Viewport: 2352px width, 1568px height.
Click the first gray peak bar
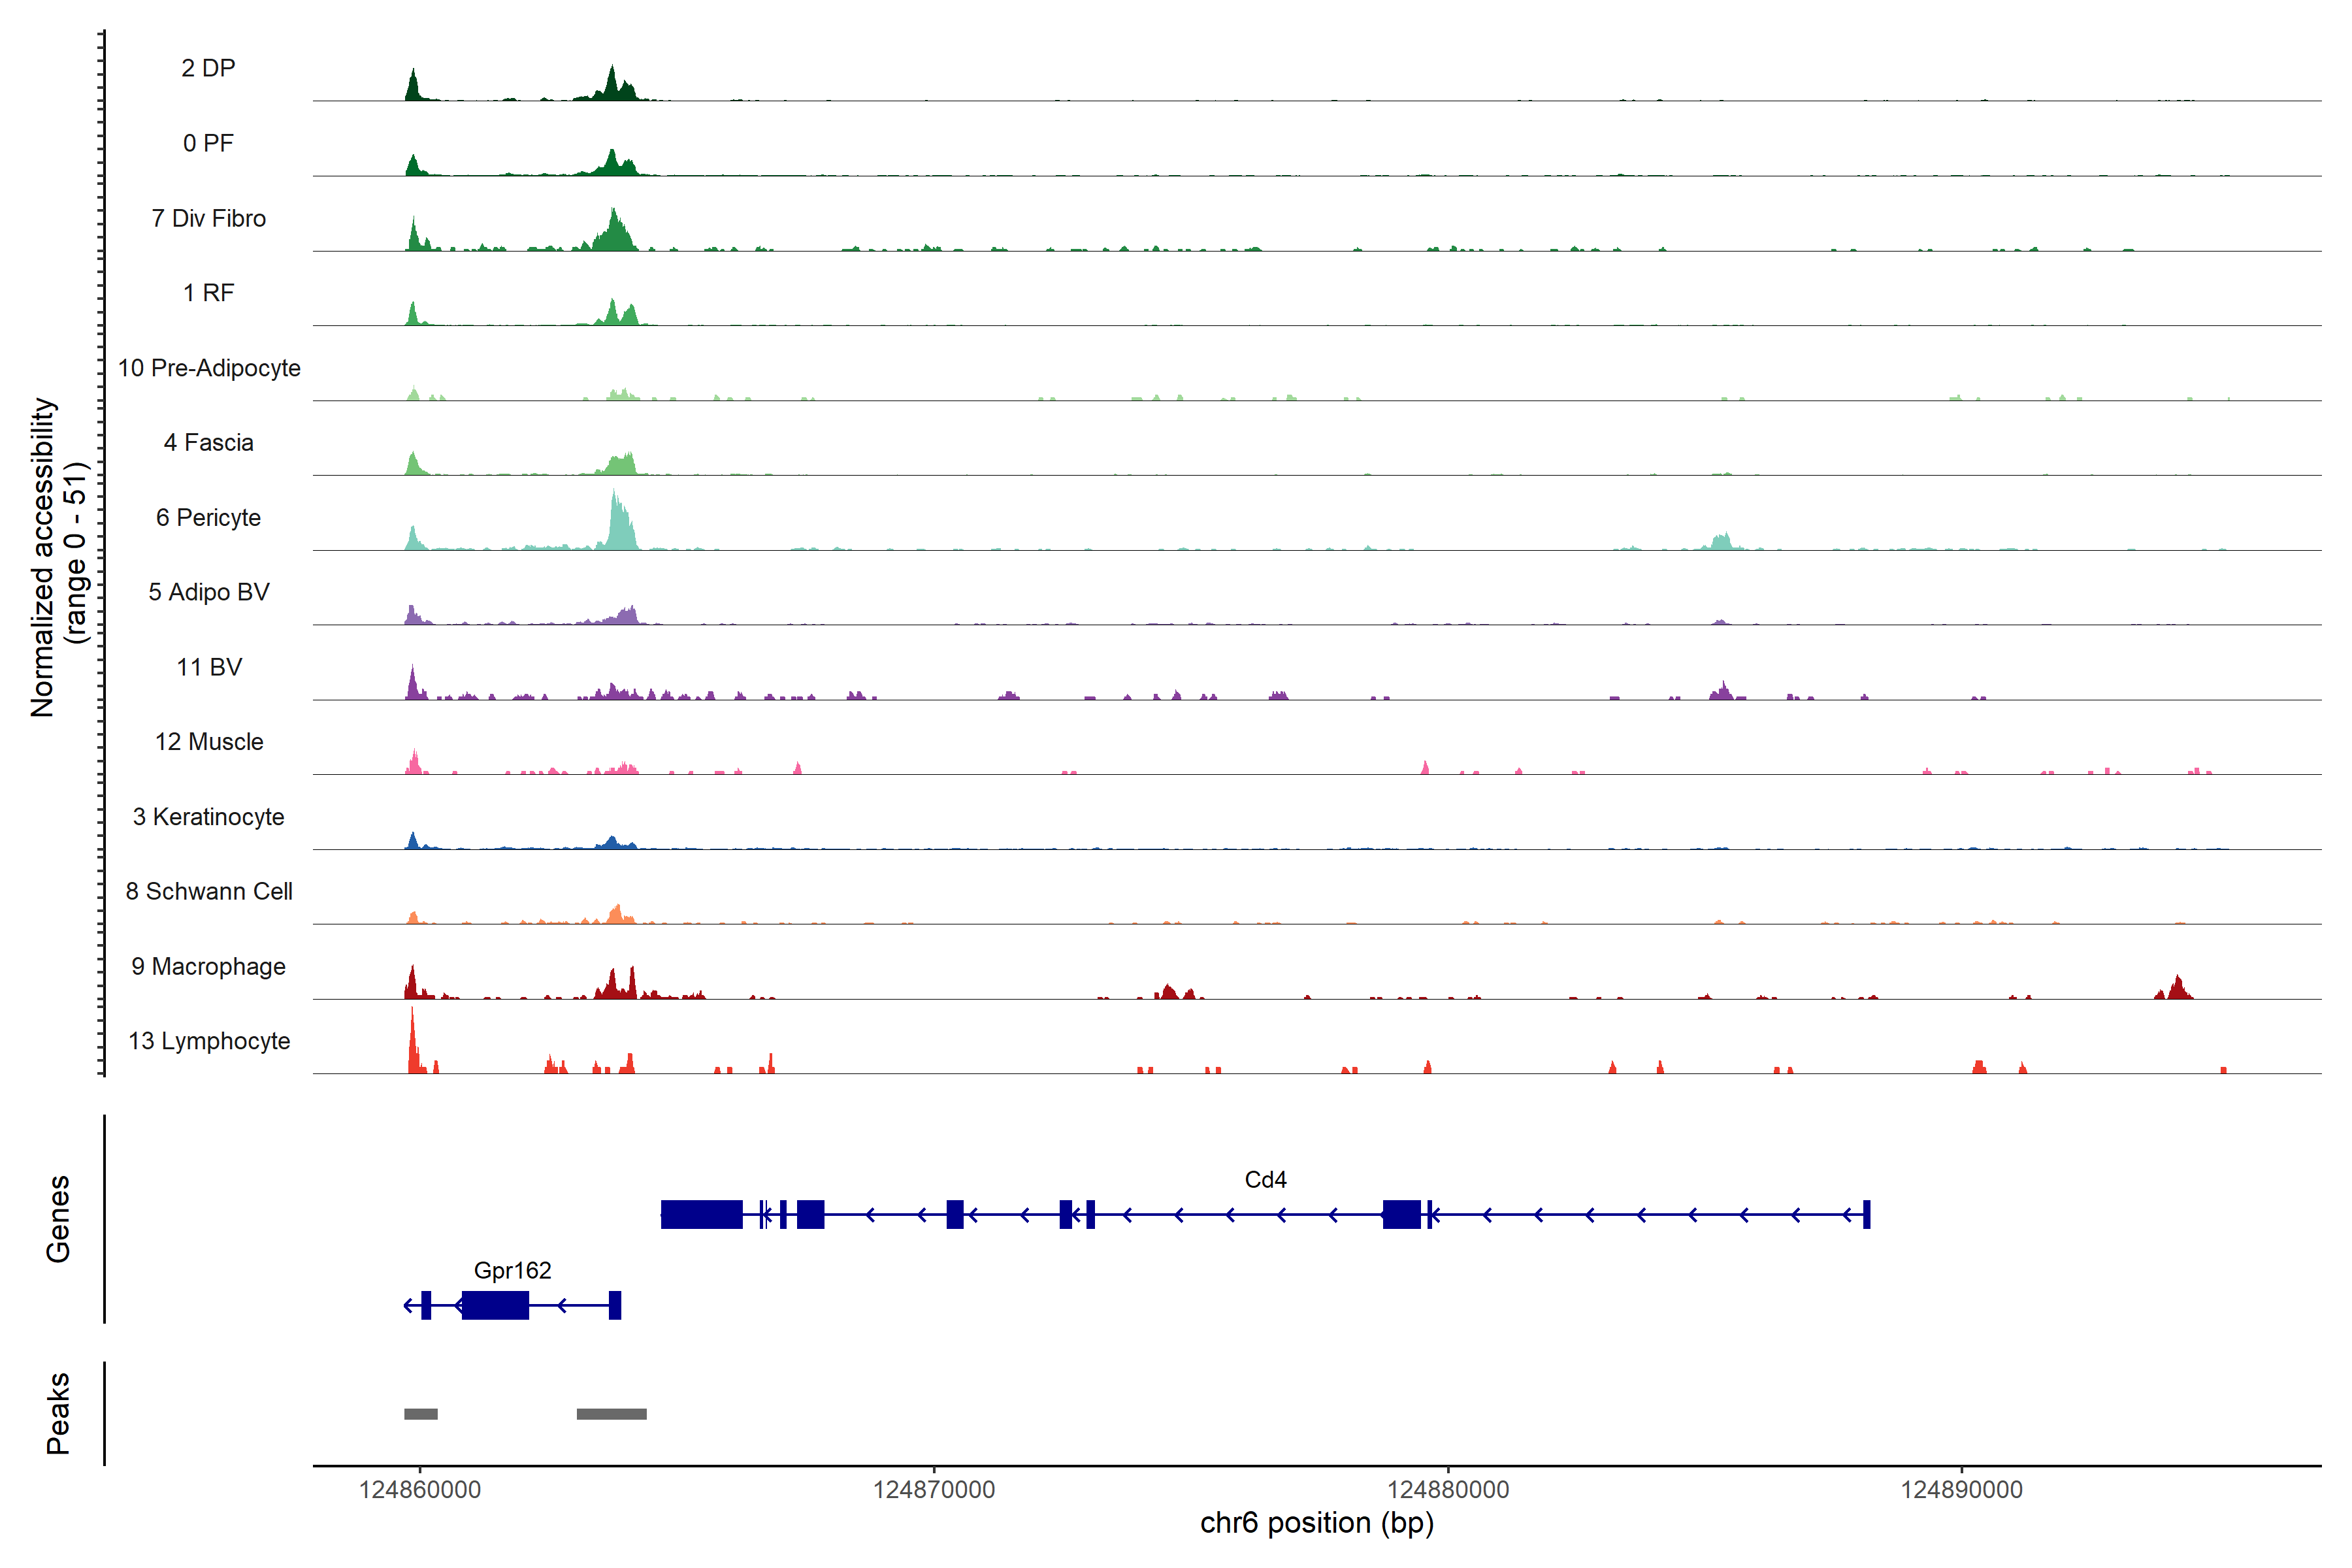[x=421, y=1414]
